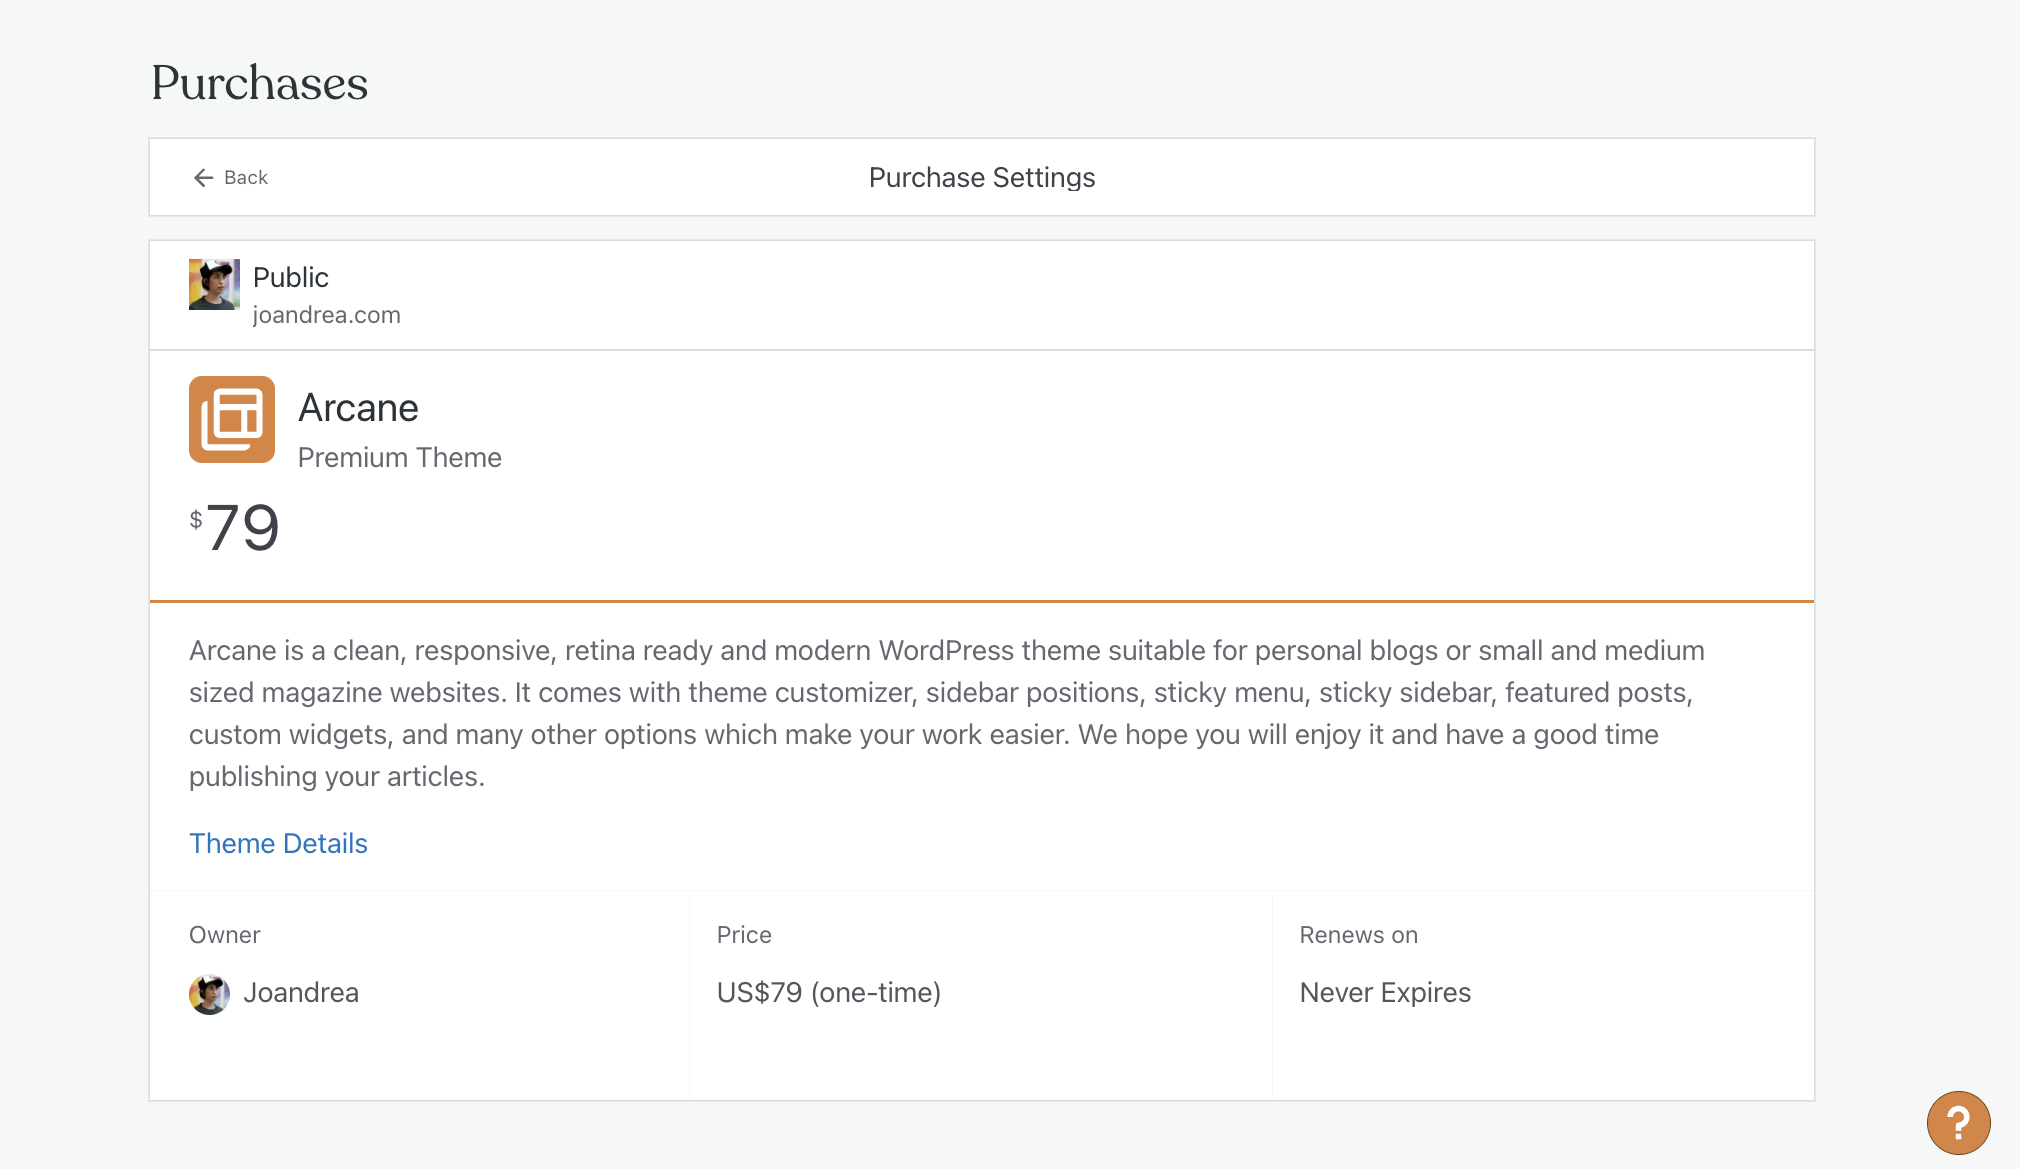The image size is (2020, 1169).
Task: Click the joandrea.com site domain
Action: click(x=326, y=315)
